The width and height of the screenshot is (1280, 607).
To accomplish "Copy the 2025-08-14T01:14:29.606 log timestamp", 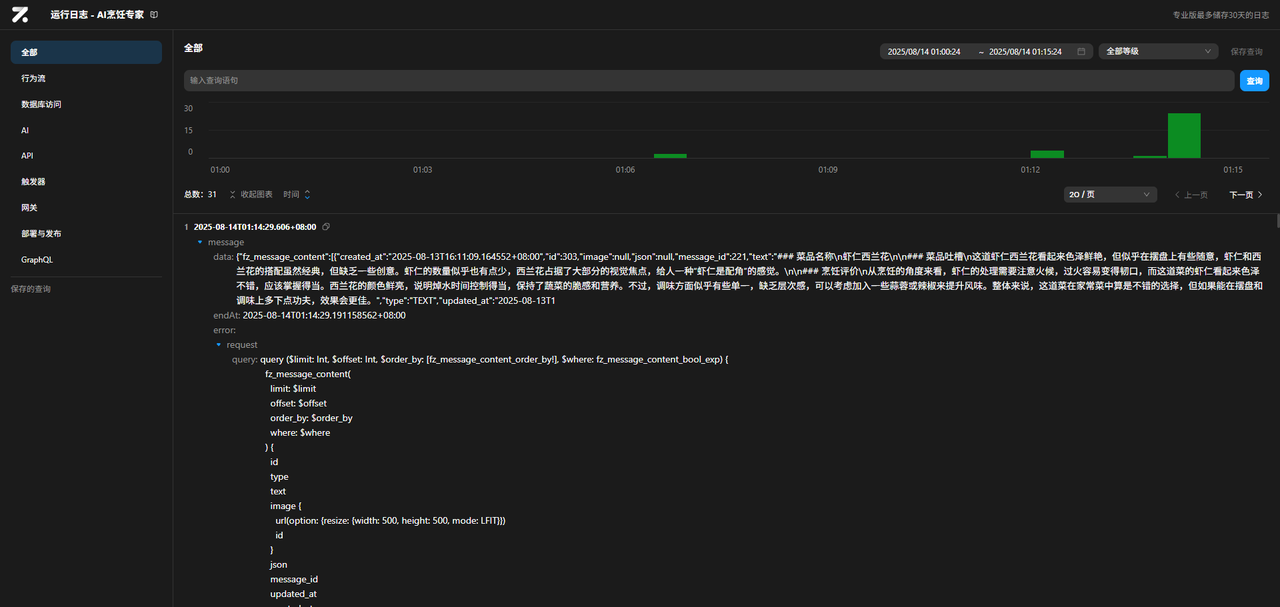I will tap(326, 227).
